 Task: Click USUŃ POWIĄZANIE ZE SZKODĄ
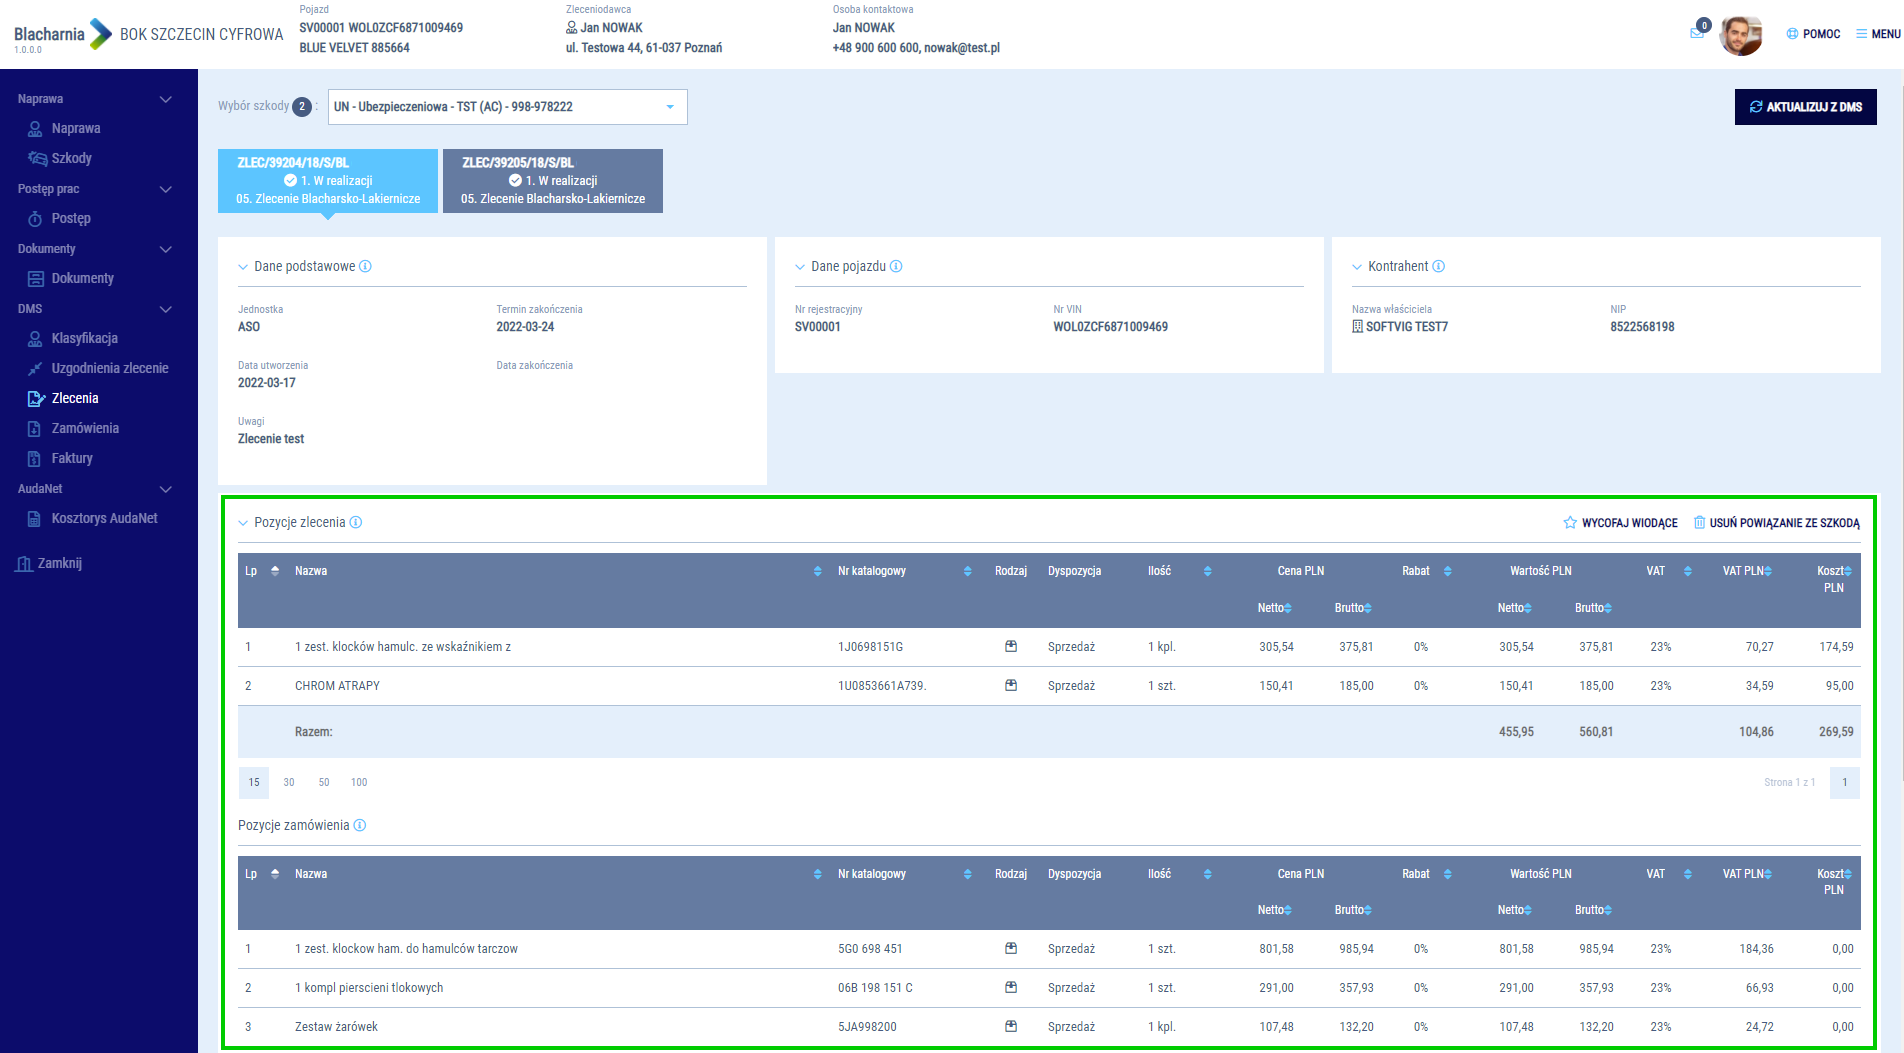(1776, 523)
